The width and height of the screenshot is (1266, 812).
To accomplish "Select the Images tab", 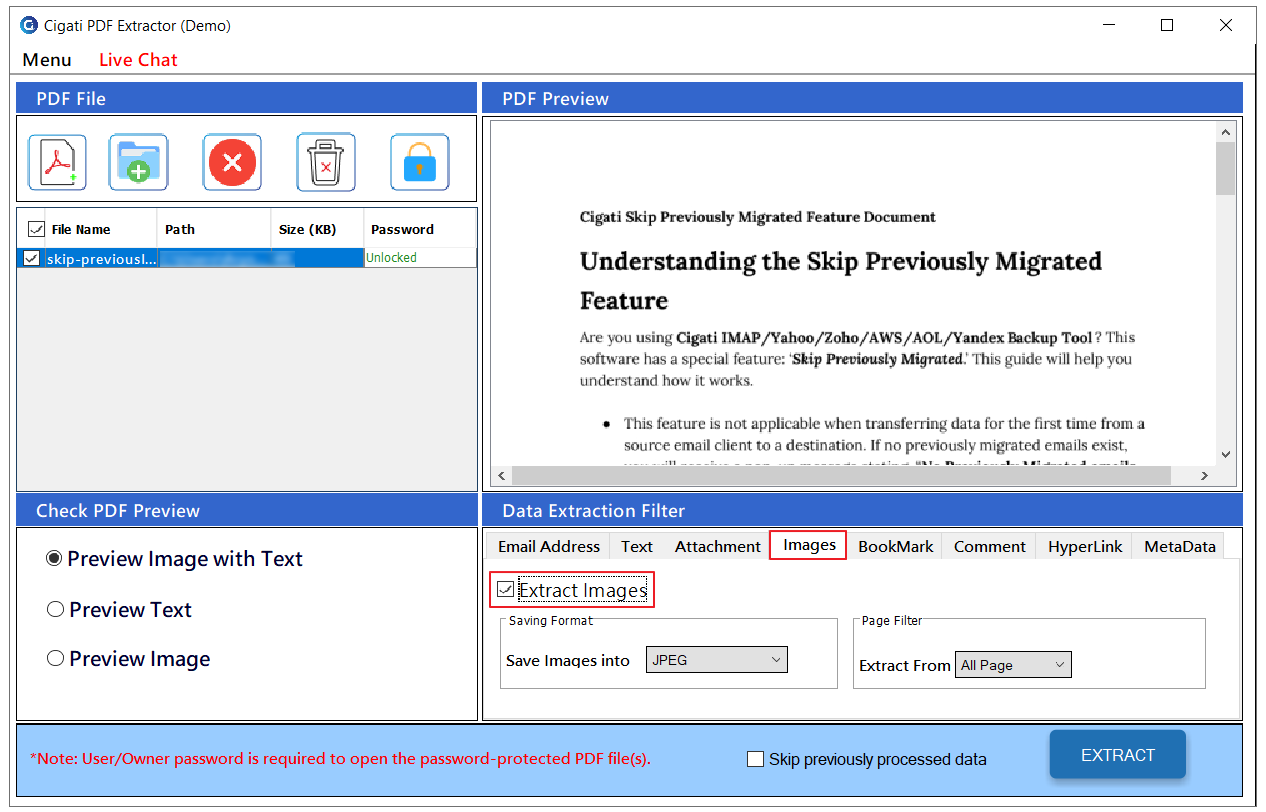I will pos(809,545).
